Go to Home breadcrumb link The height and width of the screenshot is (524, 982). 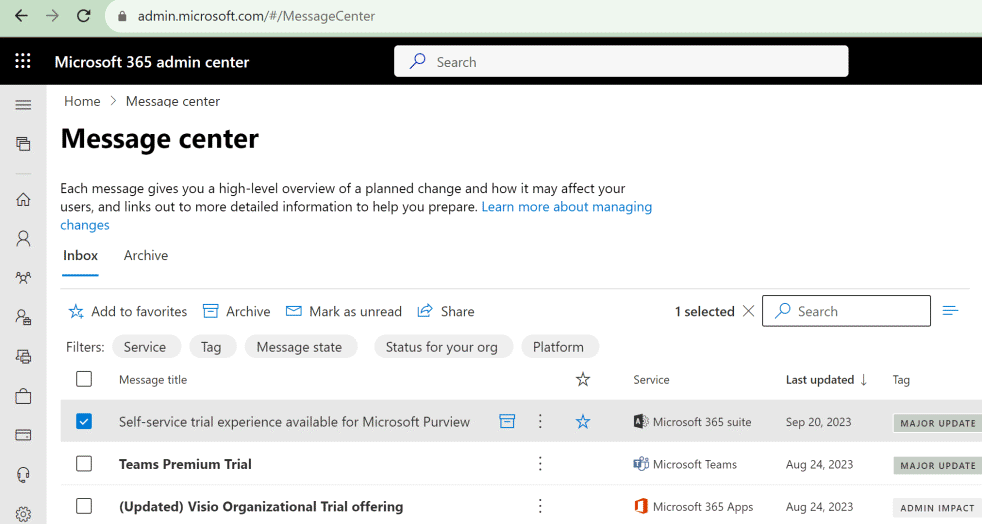tap(82, 101)
